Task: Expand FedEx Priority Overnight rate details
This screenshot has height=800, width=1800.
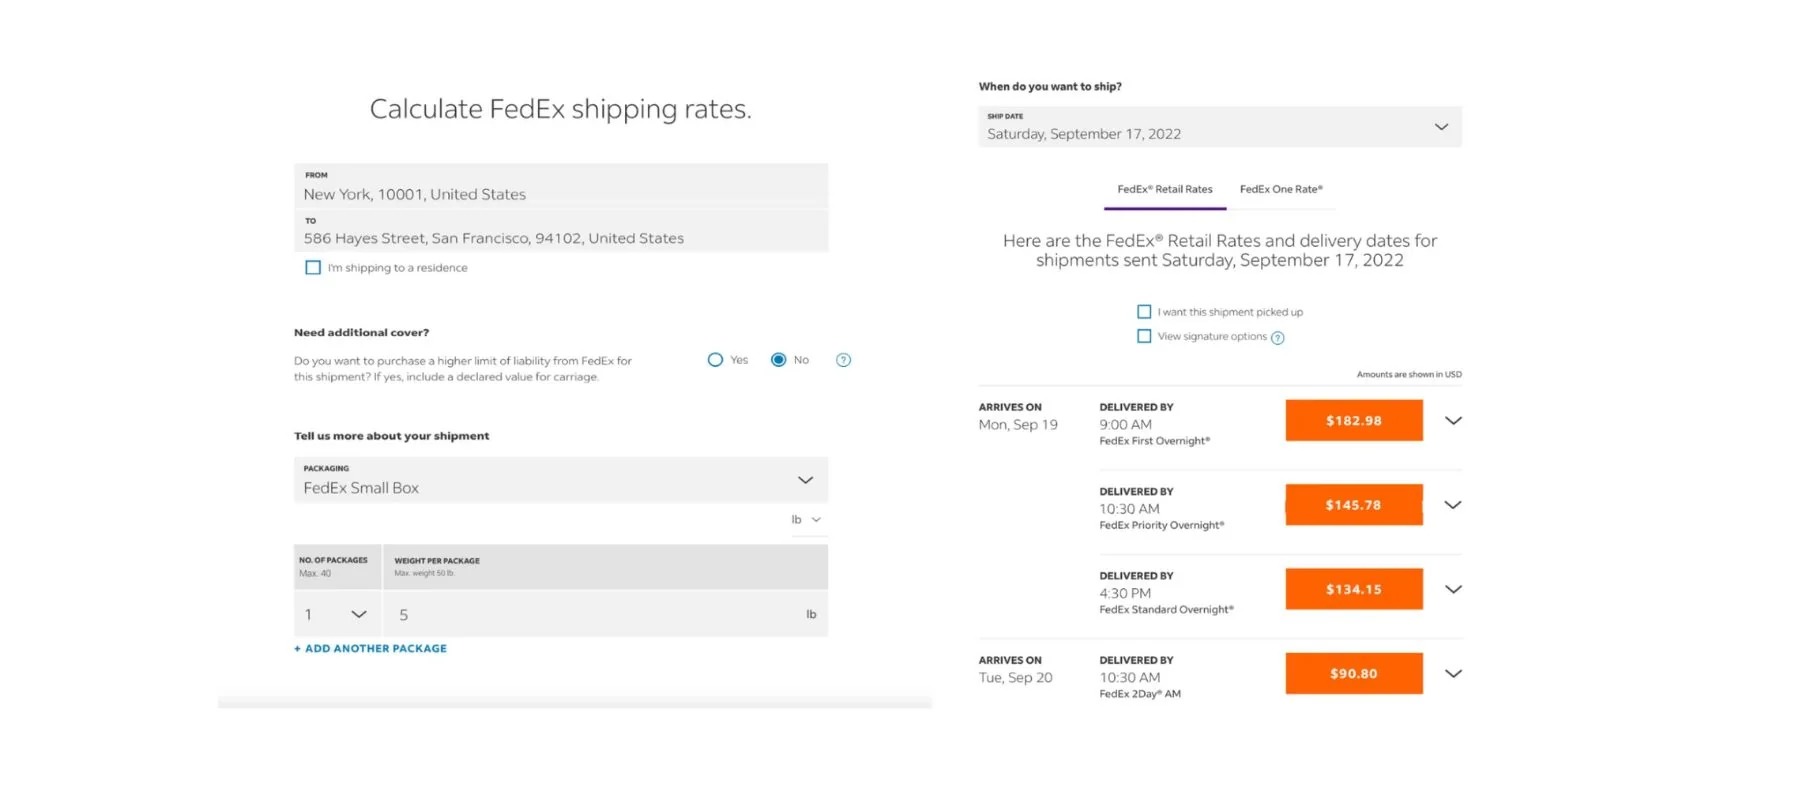Action: 1453,505
